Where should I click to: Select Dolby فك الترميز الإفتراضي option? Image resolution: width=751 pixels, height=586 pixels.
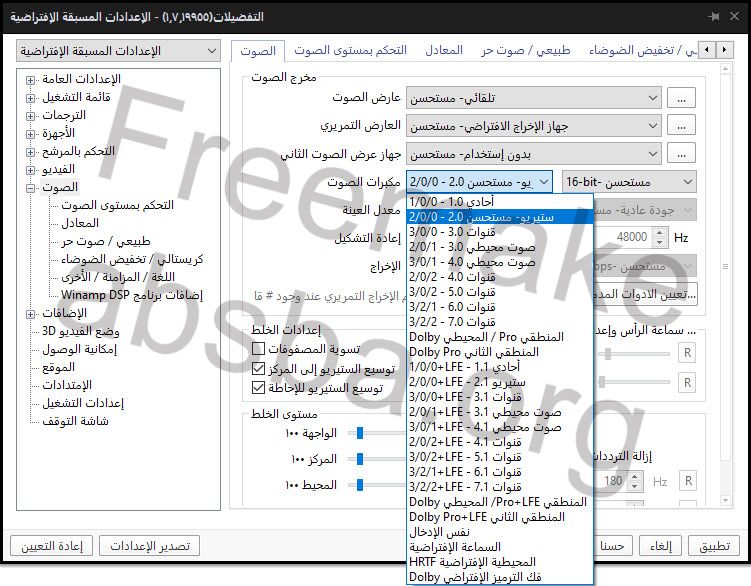(500, 577)
